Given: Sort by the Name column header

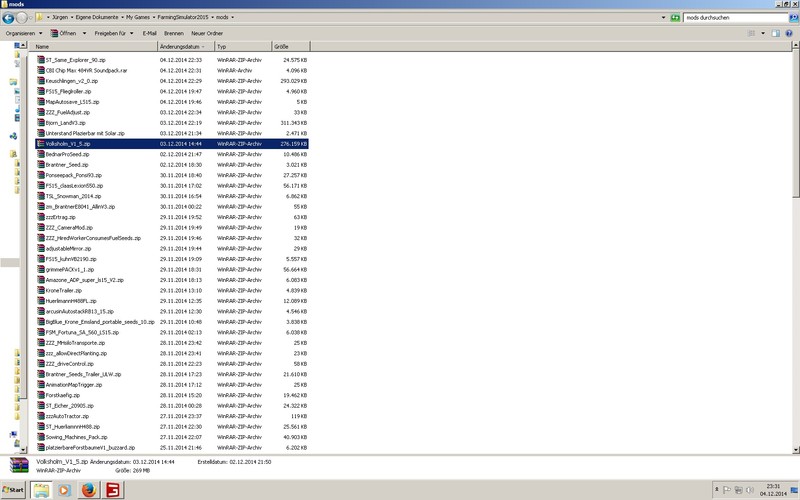Looking at the screenshot, I should 95,46.
